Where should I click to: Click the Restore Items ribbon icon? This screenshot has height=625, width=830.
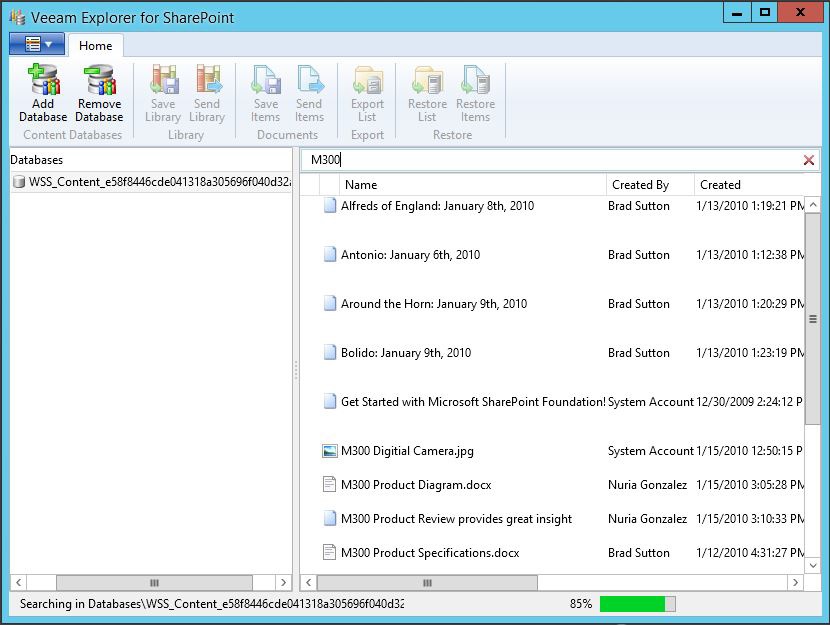coord(475,79)
